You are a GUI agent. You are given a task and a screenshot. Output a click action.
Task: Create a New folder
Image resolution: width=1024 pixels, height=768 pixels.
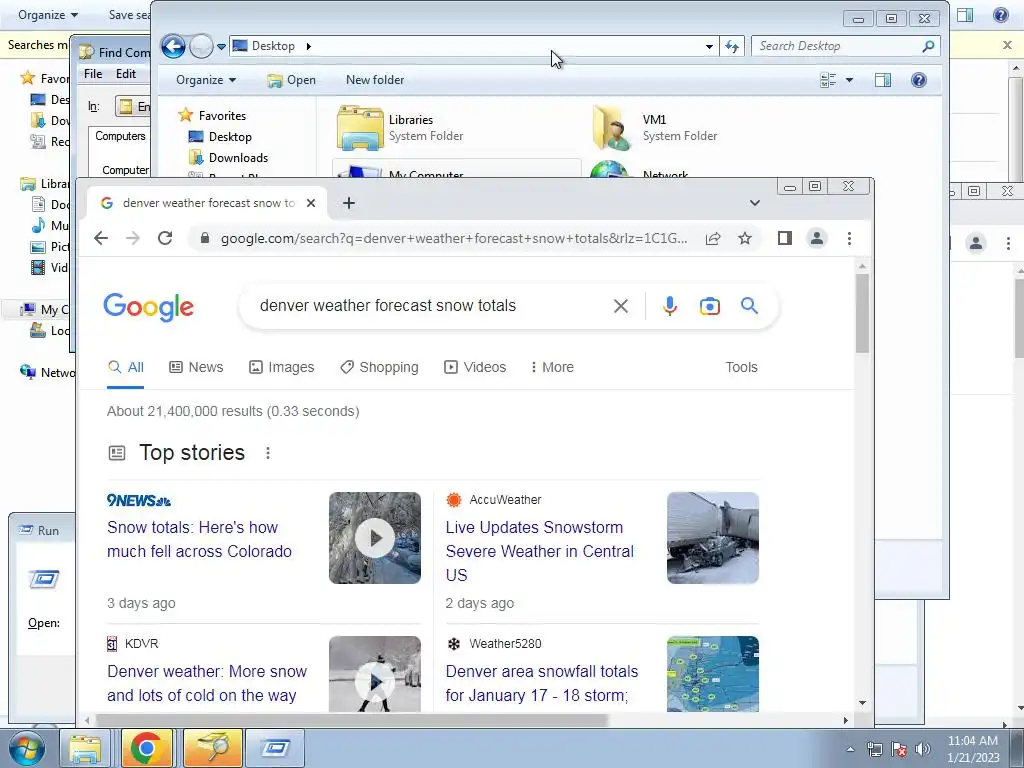pyautogui.click(x=375, y=80)
